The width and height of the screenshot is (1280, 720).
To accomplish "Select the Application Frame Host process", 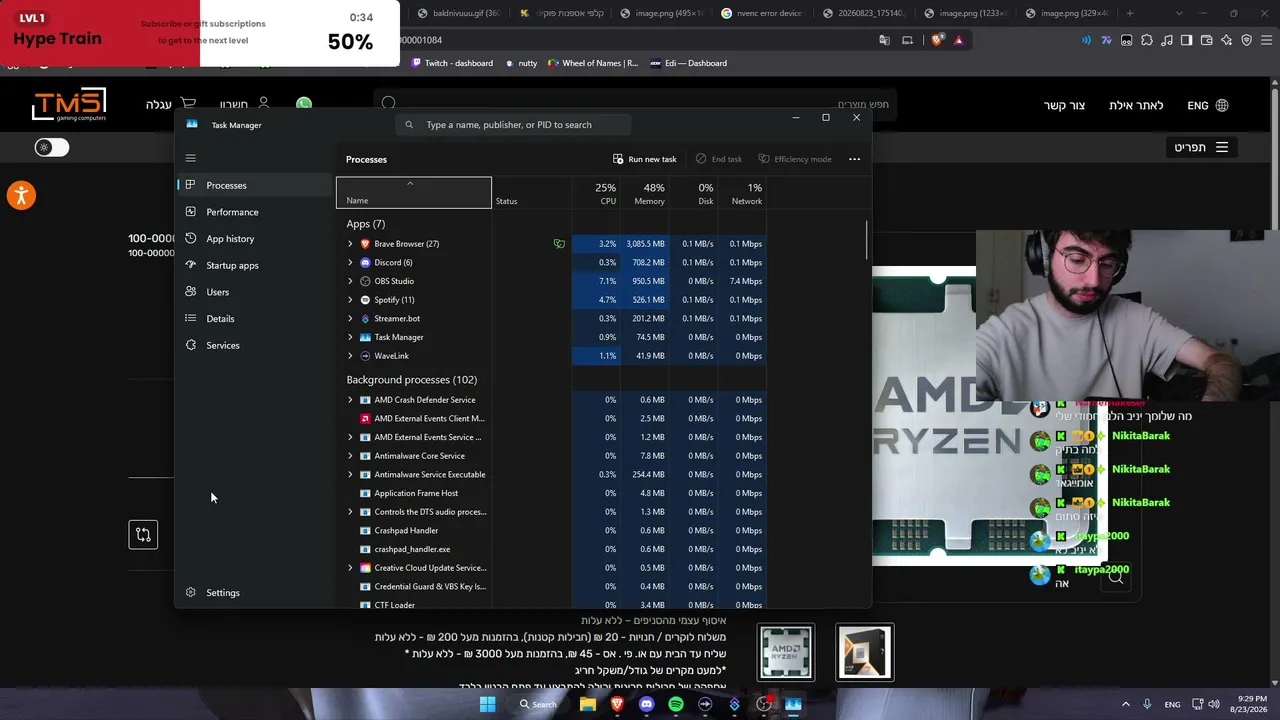I will pyautogui.click(x=551, y=493).
